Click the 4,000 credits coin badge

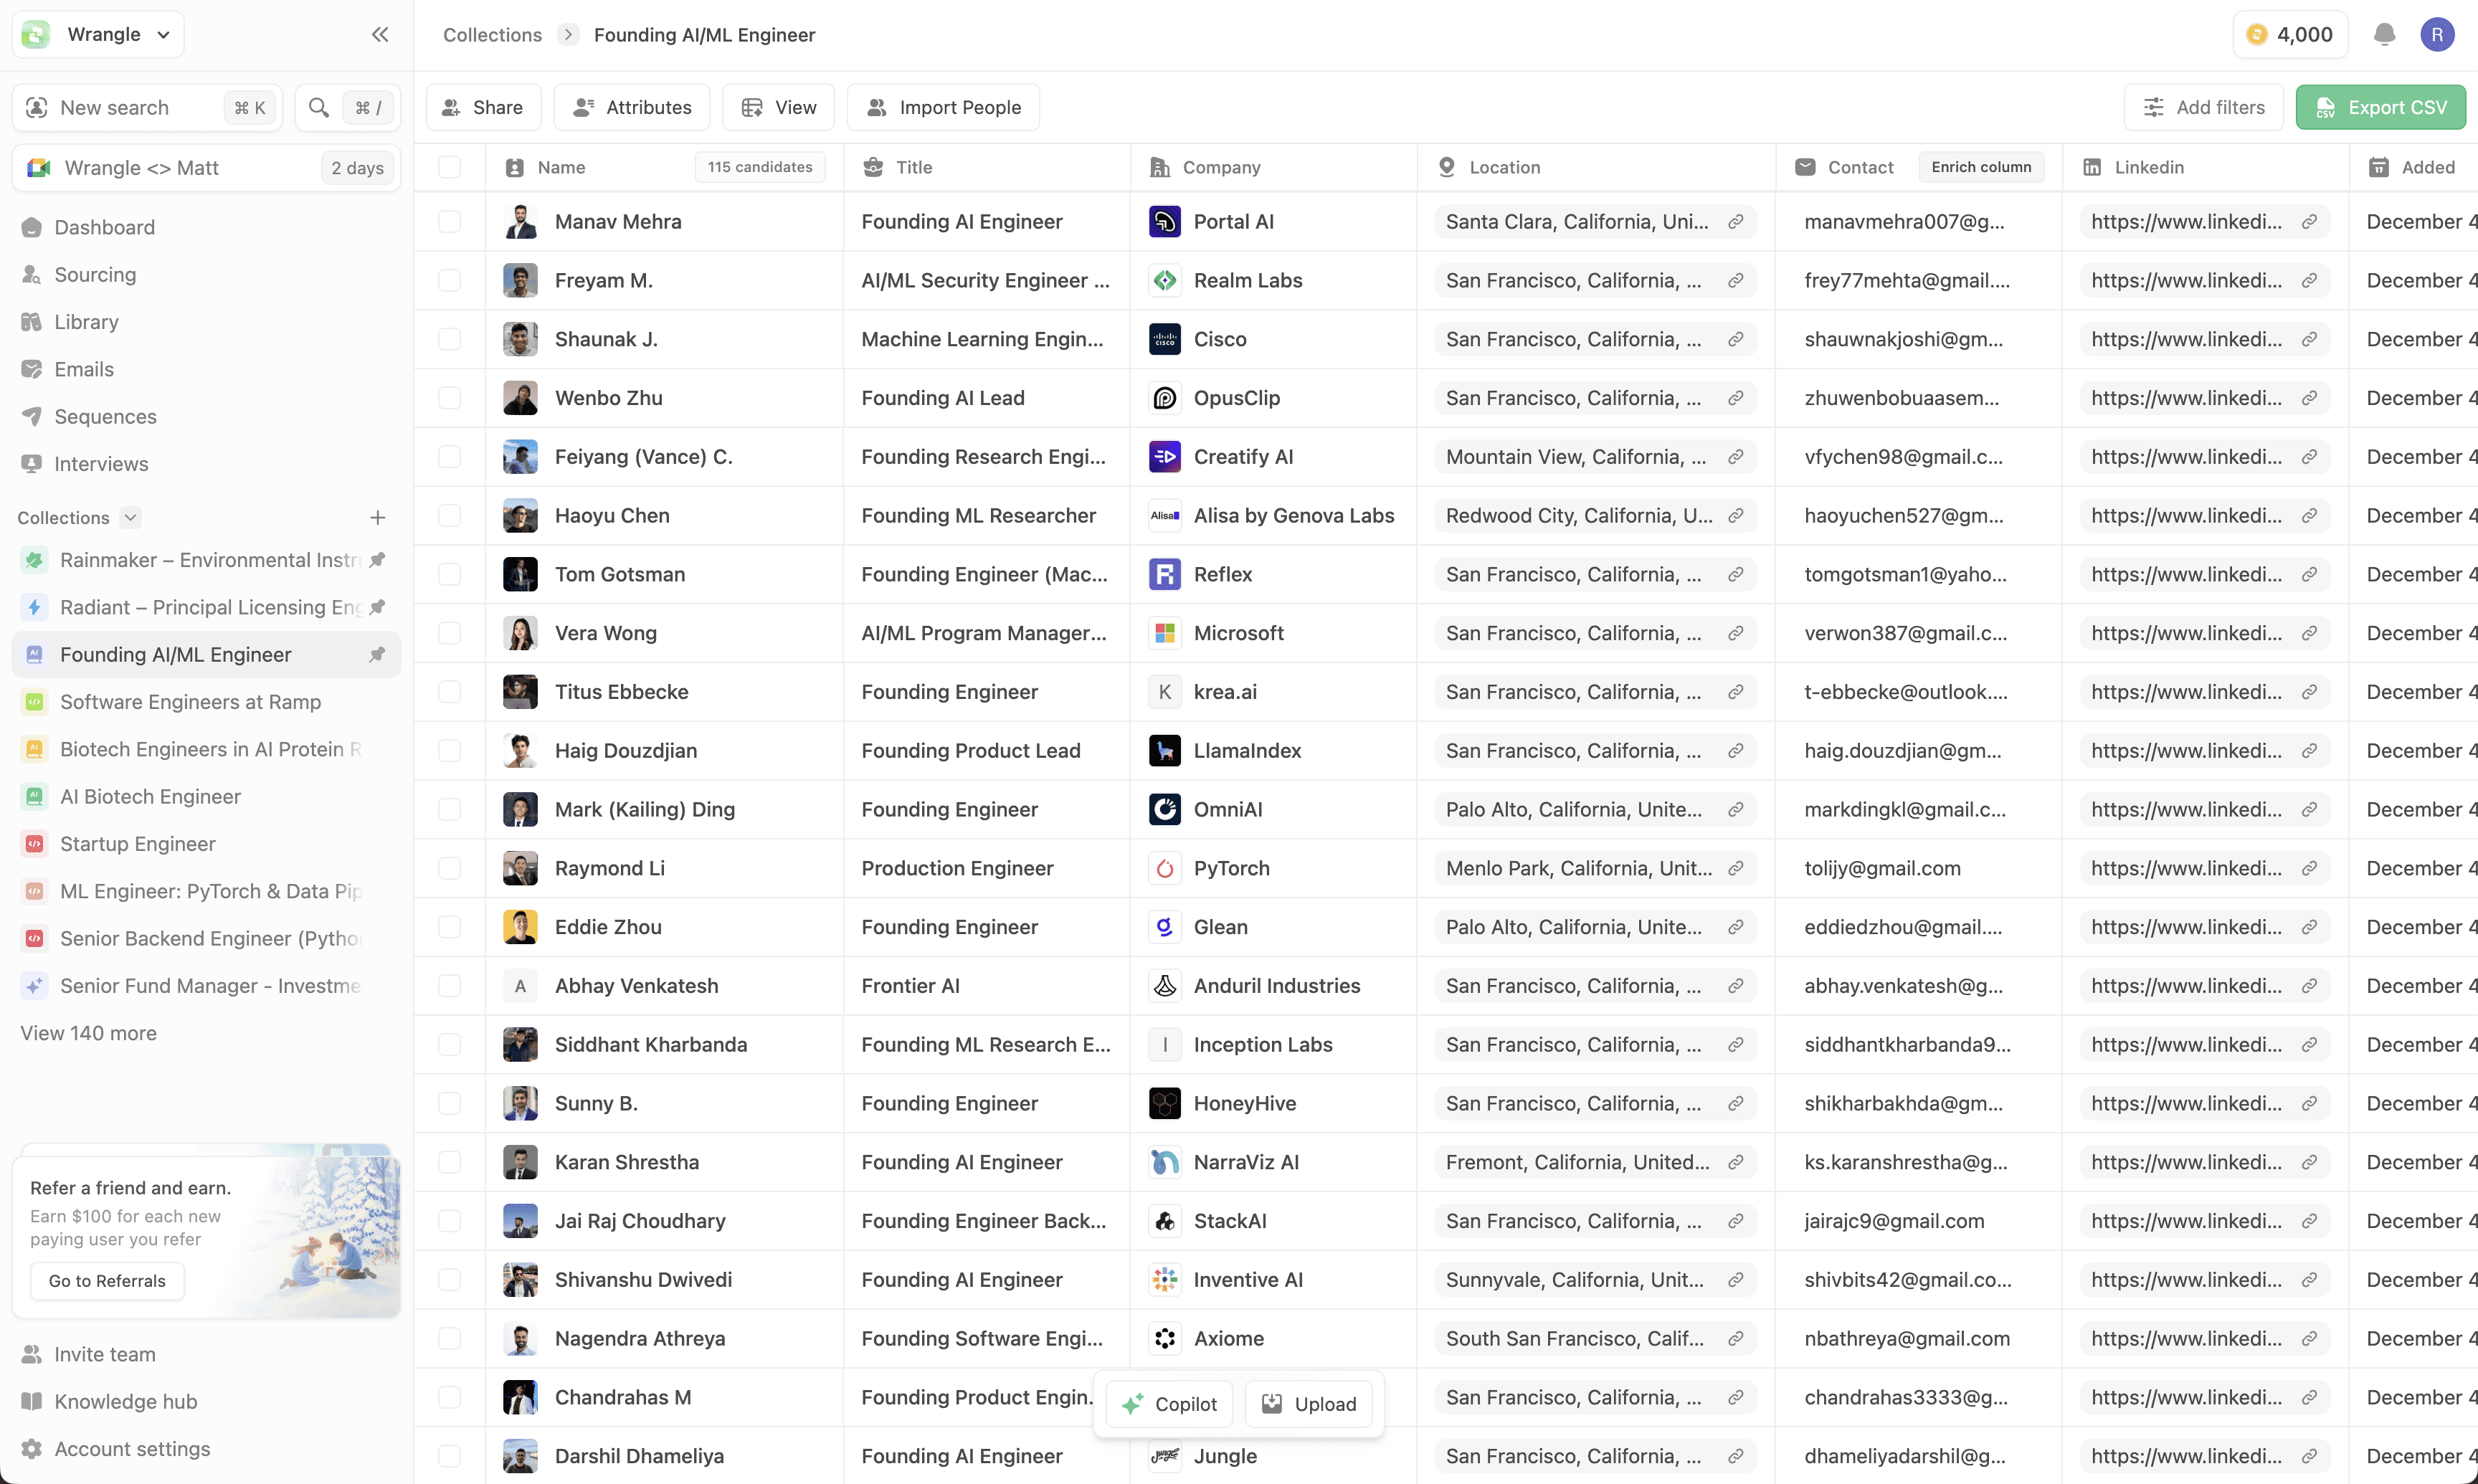[2289, 35]
